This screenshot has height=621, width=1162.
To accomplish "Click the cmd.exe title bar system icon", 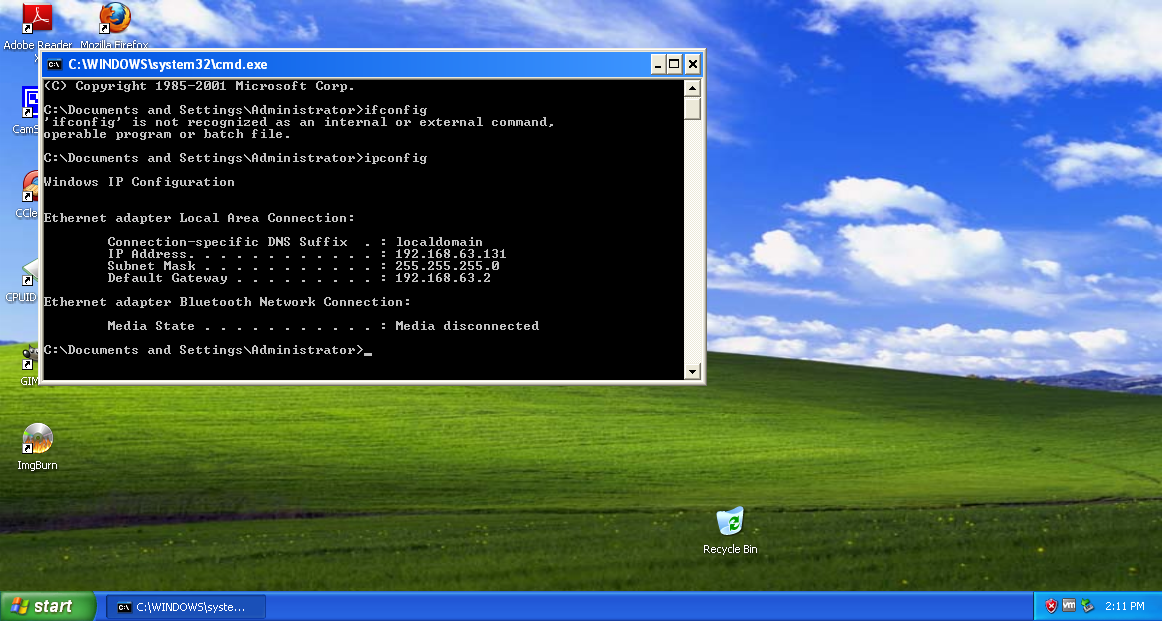I will pyautogui.click(x=54, y=64).
